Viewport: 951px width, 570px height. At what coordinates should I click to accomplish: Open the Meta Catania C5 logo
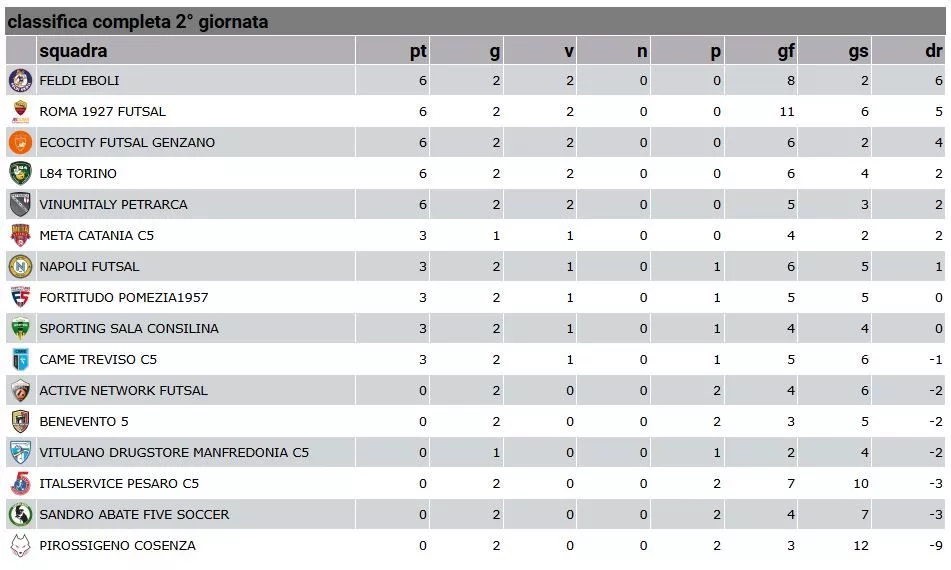(x=20, y=235)
